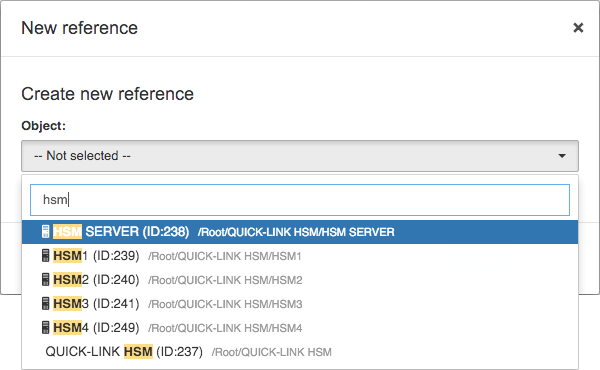Click the /Root/QUICK-LINK HSM/HSM4 path text

(x=225, y=328)
